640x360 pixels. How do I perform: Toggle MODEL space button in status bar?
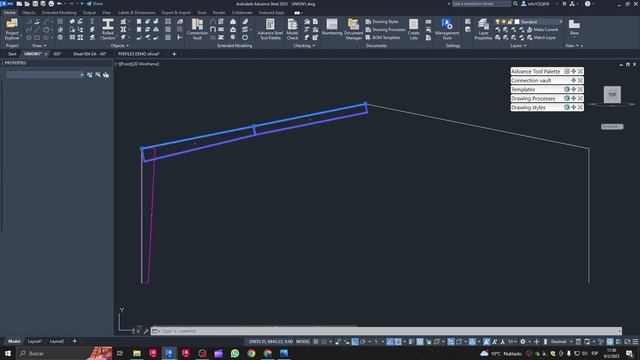(303, 342)
